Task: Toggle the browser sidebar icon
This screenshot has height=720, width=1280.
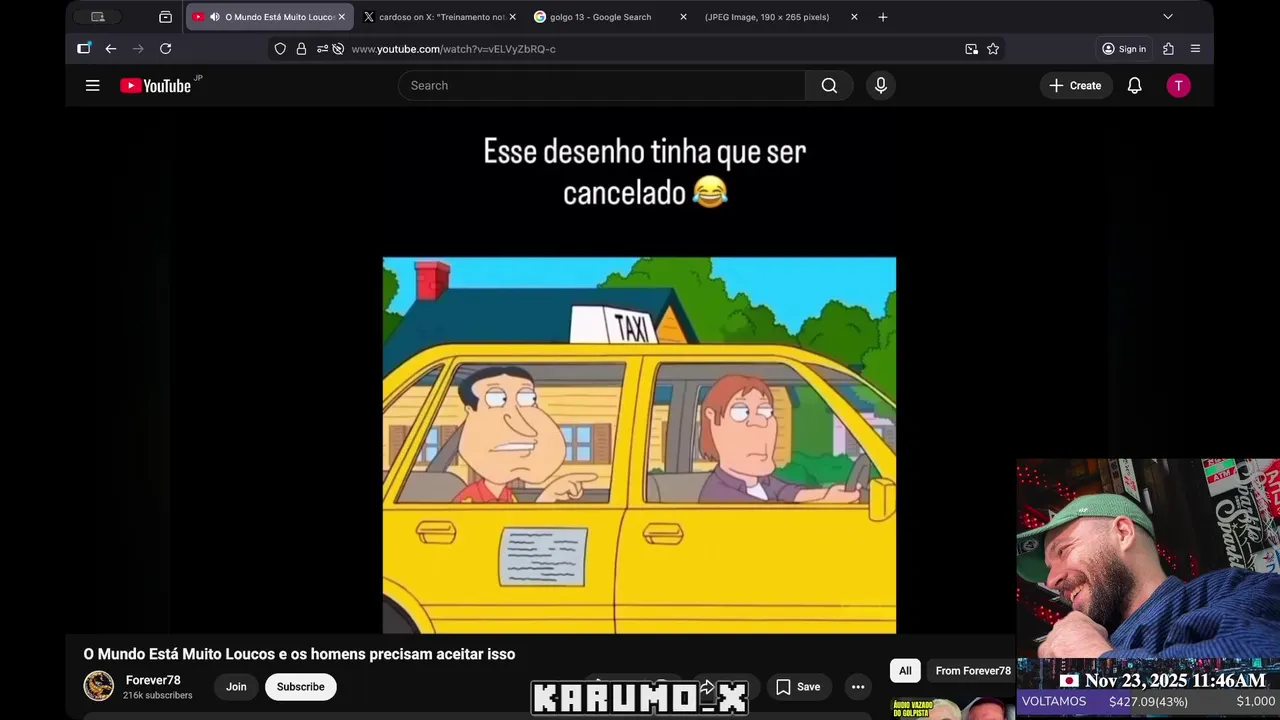Action: [84, 49]
